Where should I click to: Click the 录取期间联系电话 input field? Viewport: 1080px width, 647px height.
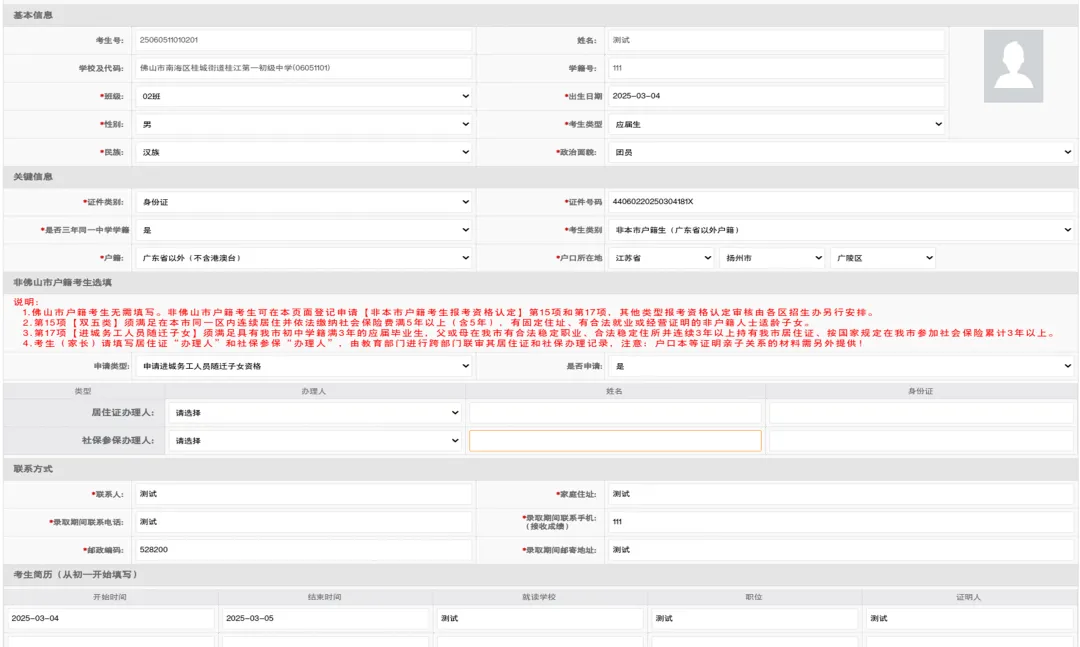click(x=304, y=522)
